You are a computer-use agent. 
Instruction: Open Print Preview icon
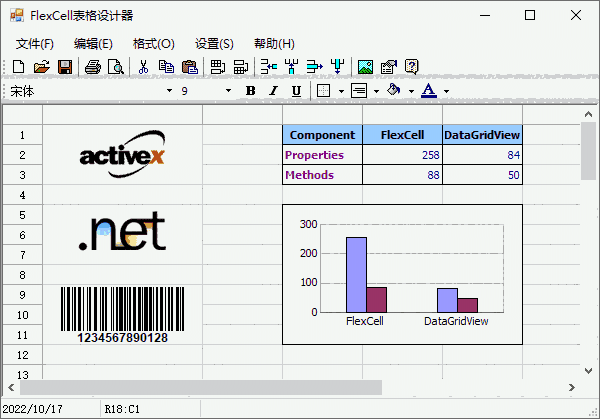tap(116, 67)
